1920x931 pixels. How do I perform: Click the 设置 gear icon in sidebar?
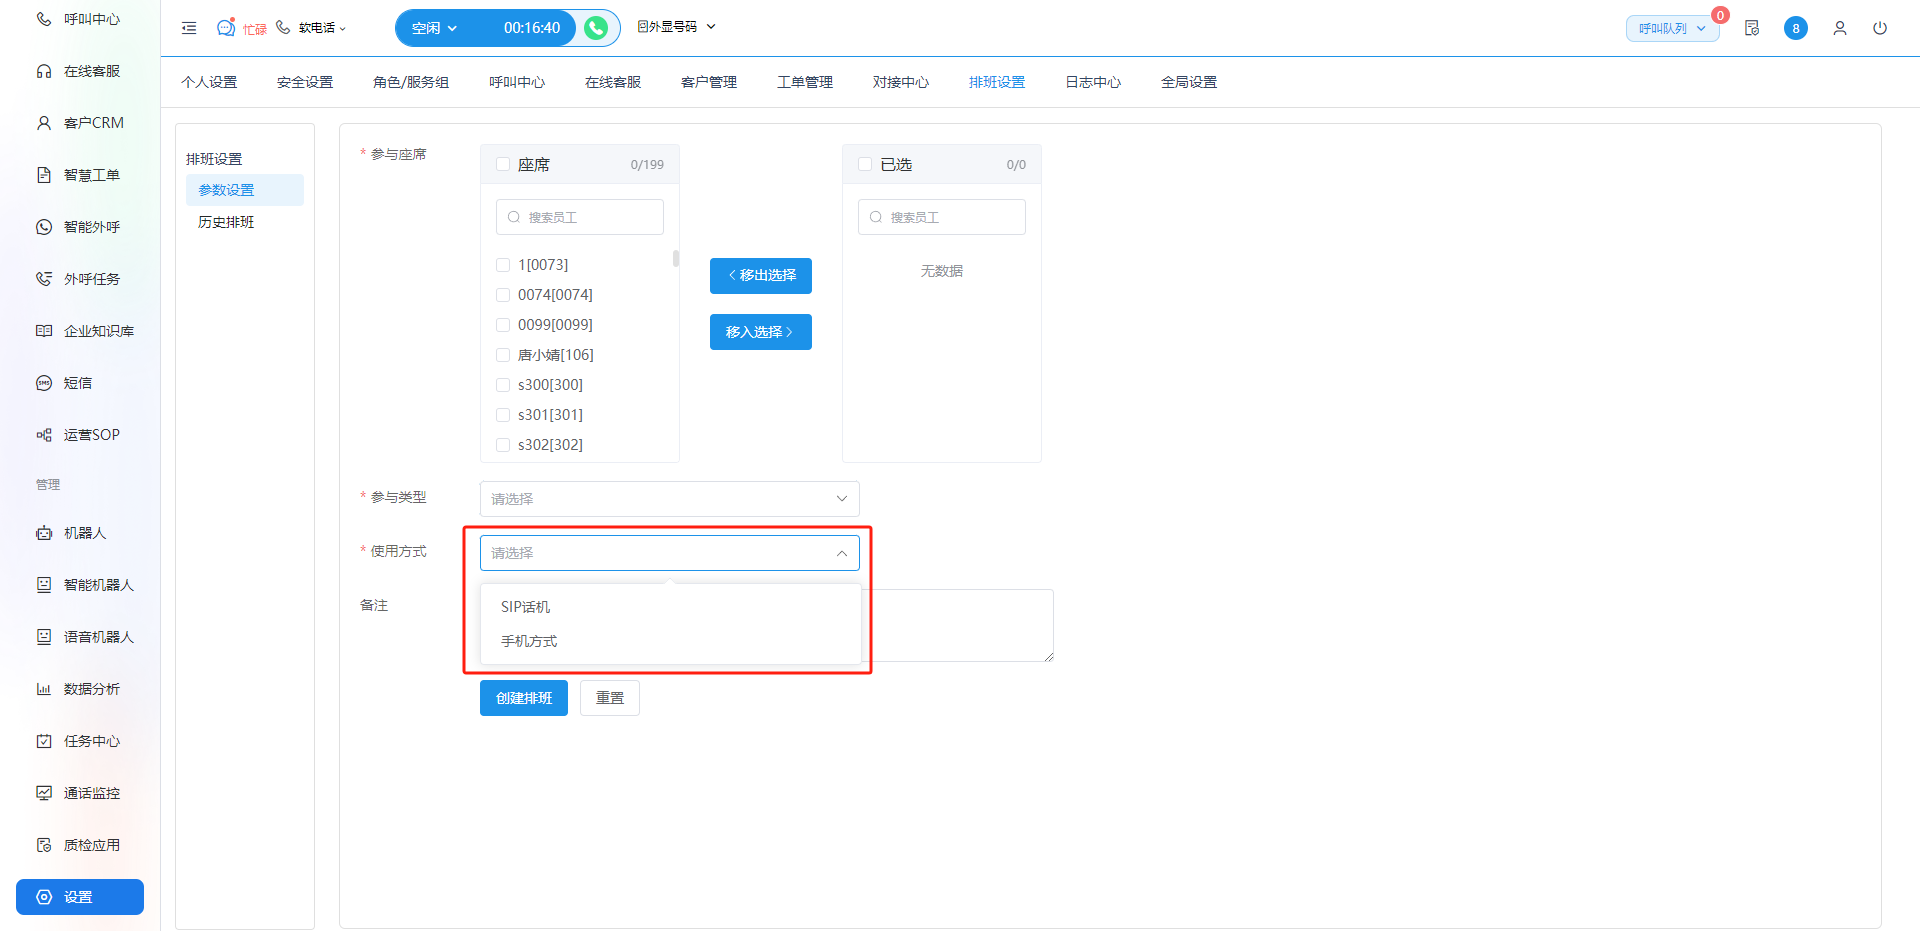pyautogui.click(x=44, y=897)
